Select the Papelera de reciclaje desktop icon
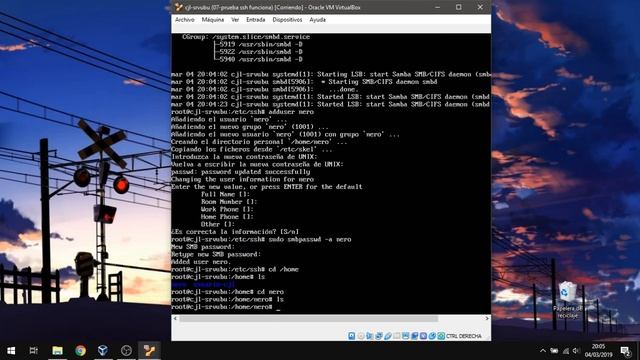 (568, 300)
